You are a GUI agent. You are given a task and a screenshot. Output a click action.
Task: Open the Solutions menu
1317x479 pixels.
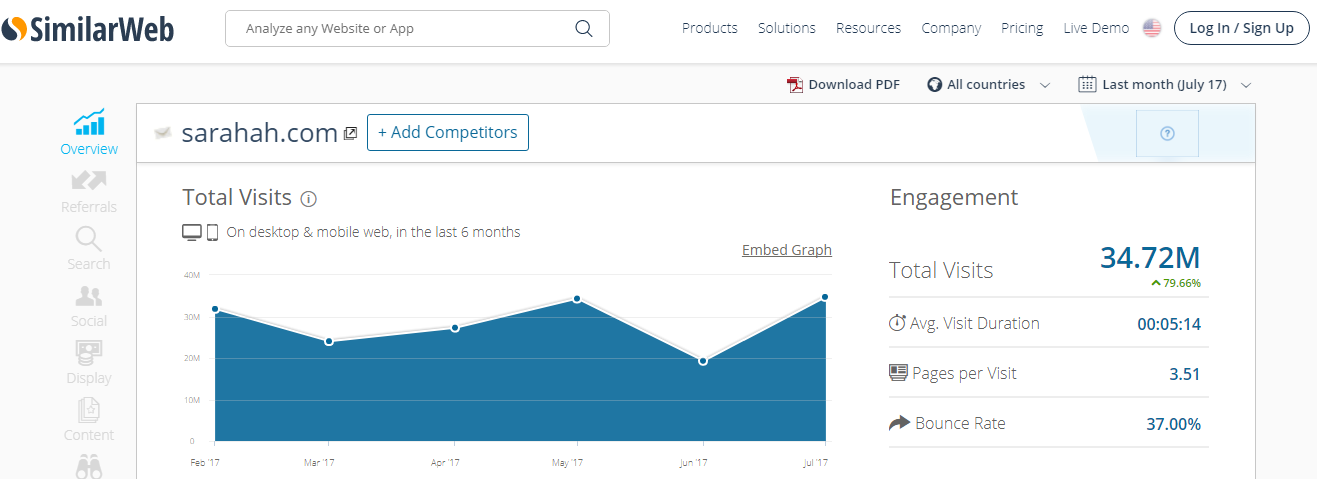click(x=786, y=28)
